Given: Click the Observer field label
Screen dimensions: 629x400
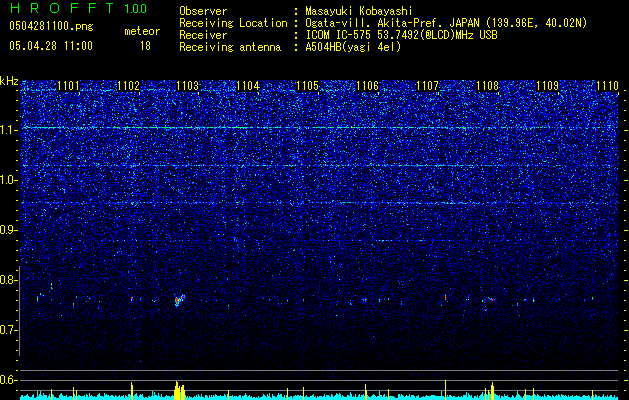Looking at the screenshot, I should coord(203,12).
